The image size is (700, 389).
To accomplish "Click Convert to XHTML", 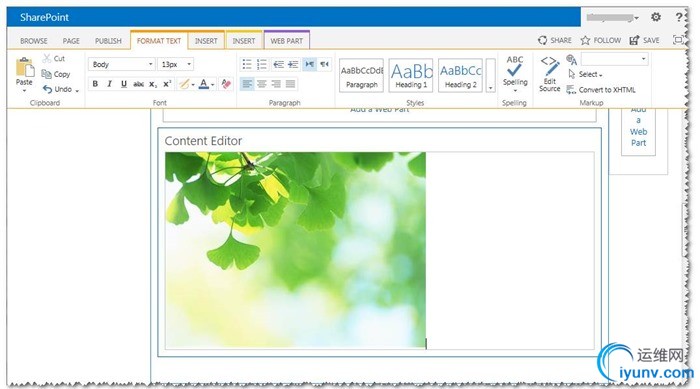I will tap(601, 90).
